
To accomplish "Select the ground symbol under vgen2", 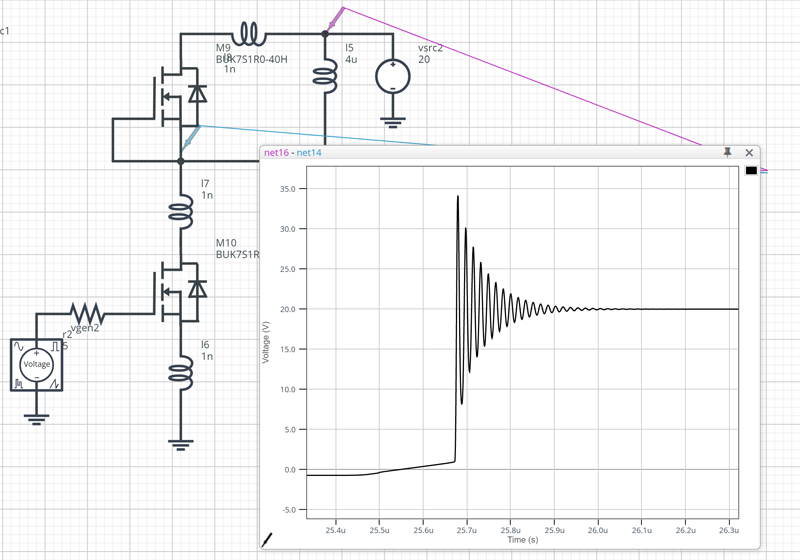I will 36,419.
